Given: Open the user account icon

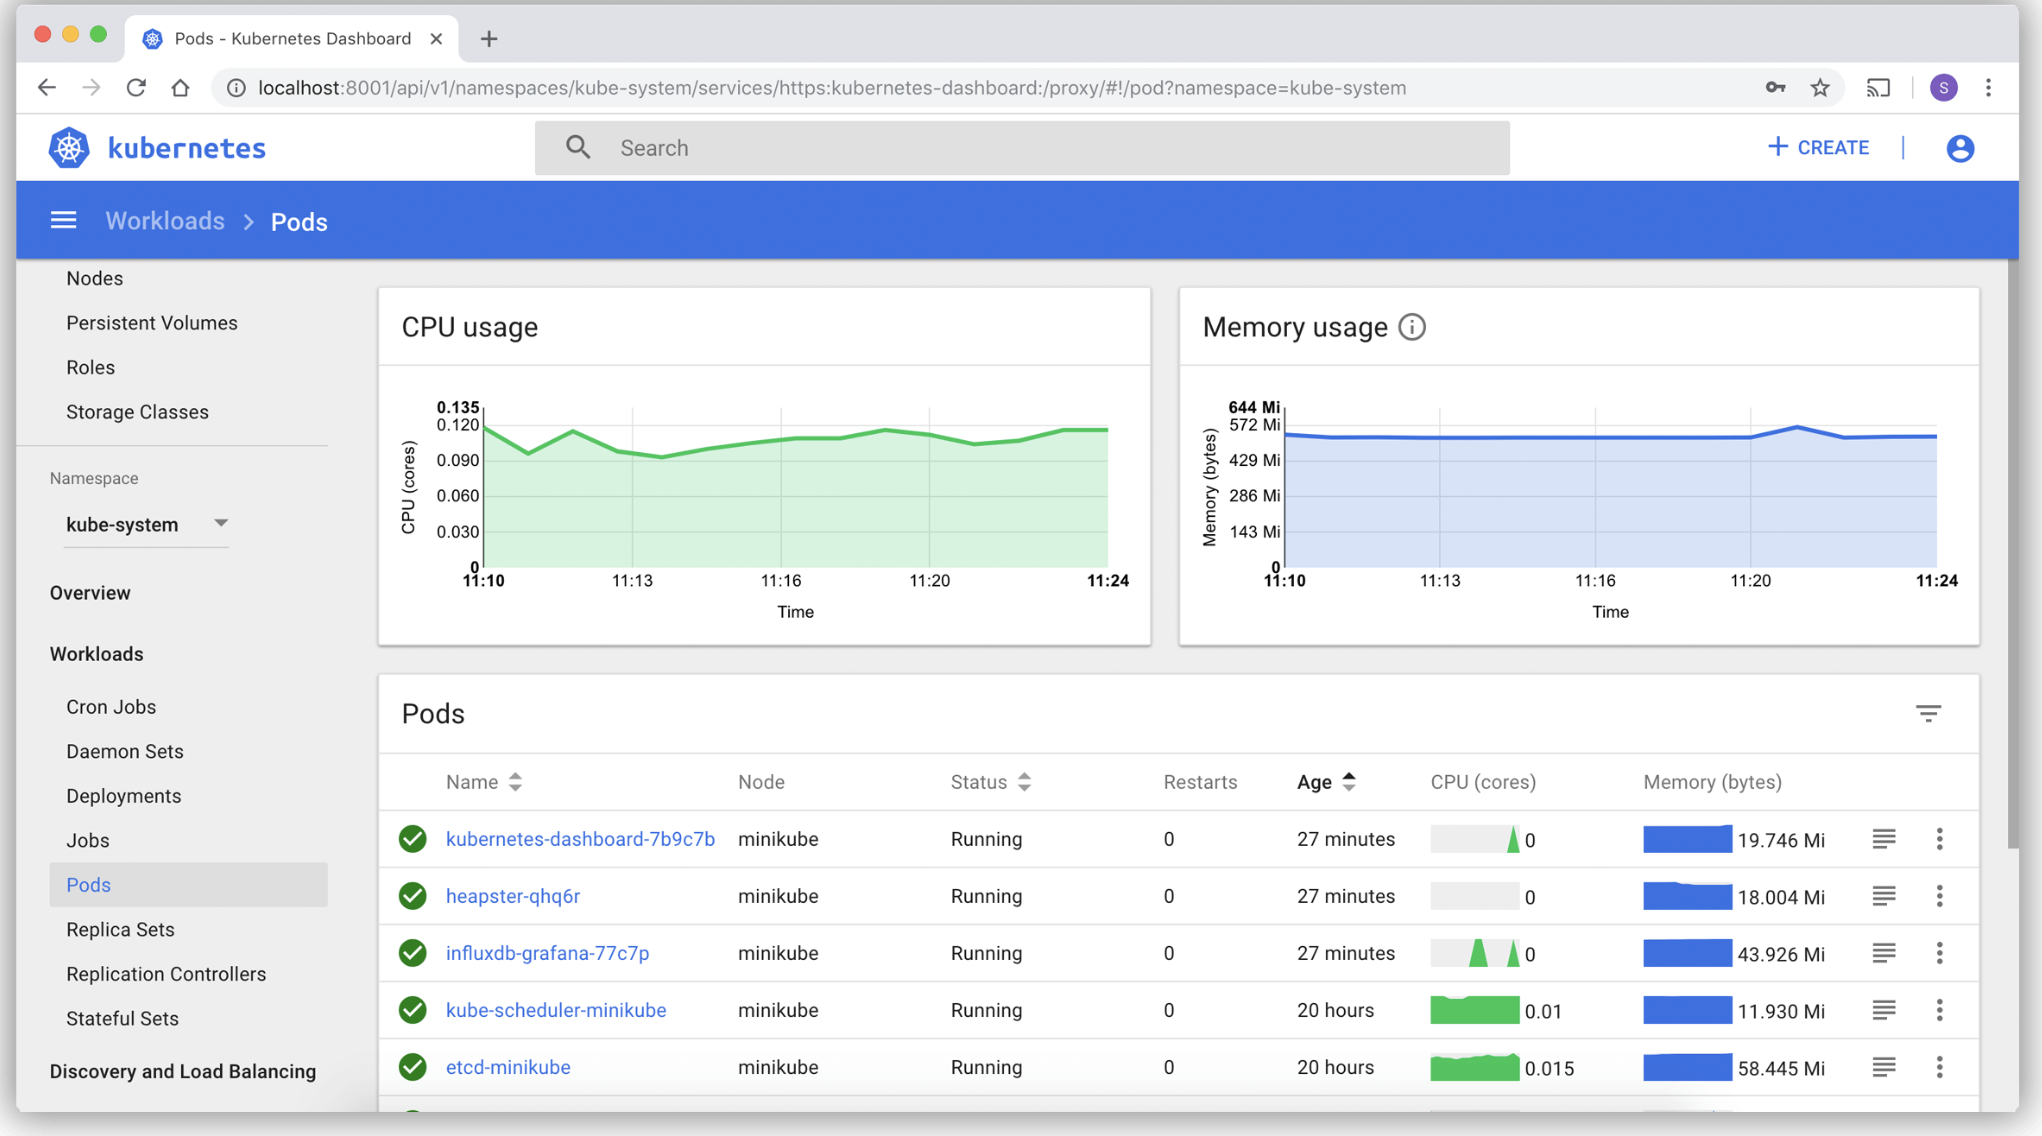Looking at the screenshot, I should [x=1960, y=148].
